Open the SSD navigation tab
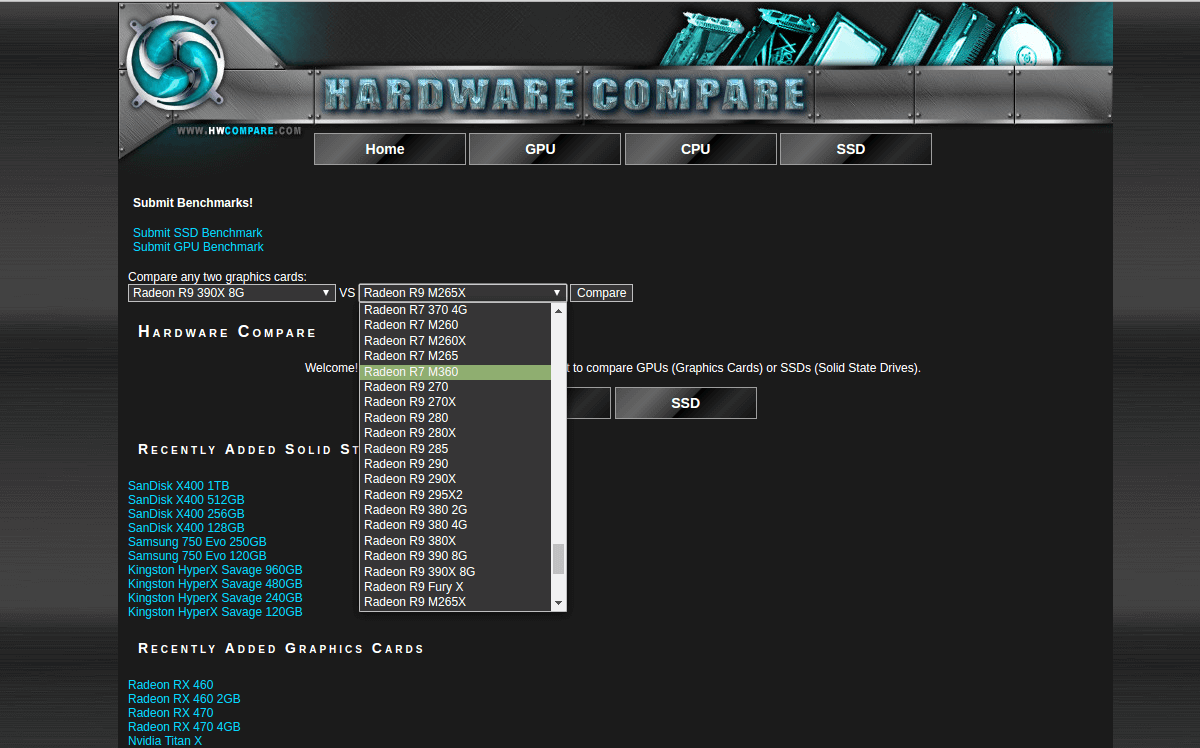The width and height of the screenshot is (1200, 748). [x=856, y=149]
